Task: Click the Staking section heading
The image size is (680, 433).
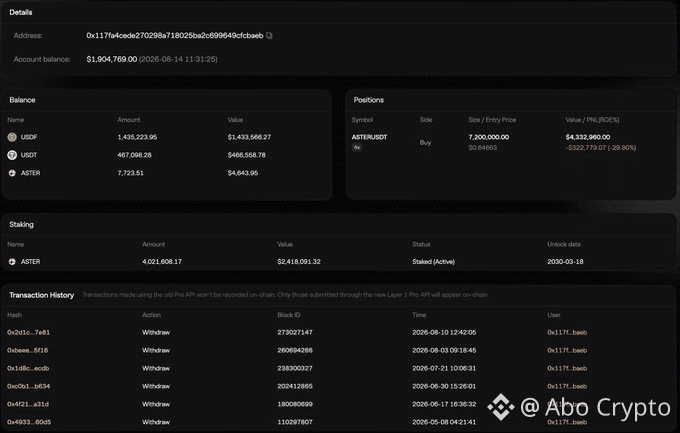Action: [21, 224]
